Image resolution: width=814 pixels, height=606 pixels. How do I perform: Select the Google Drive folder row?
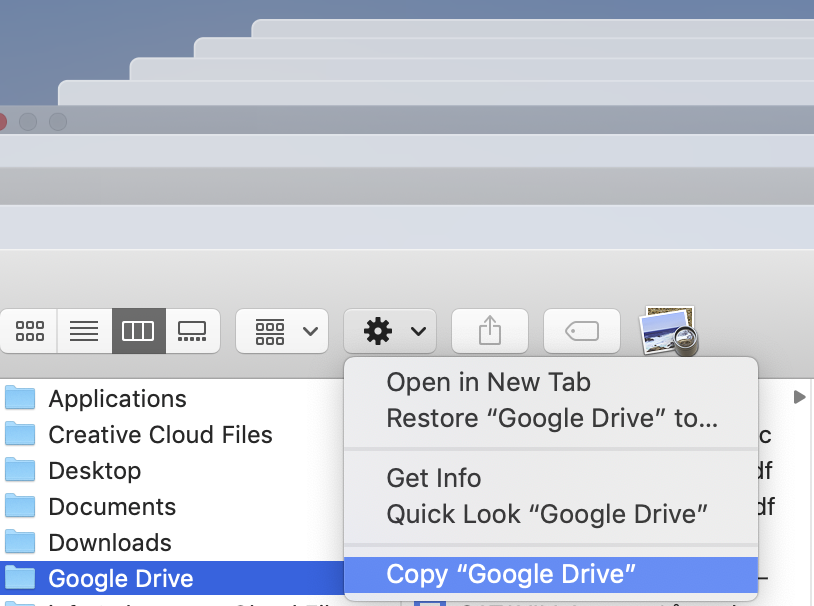[x=171, y=578]
